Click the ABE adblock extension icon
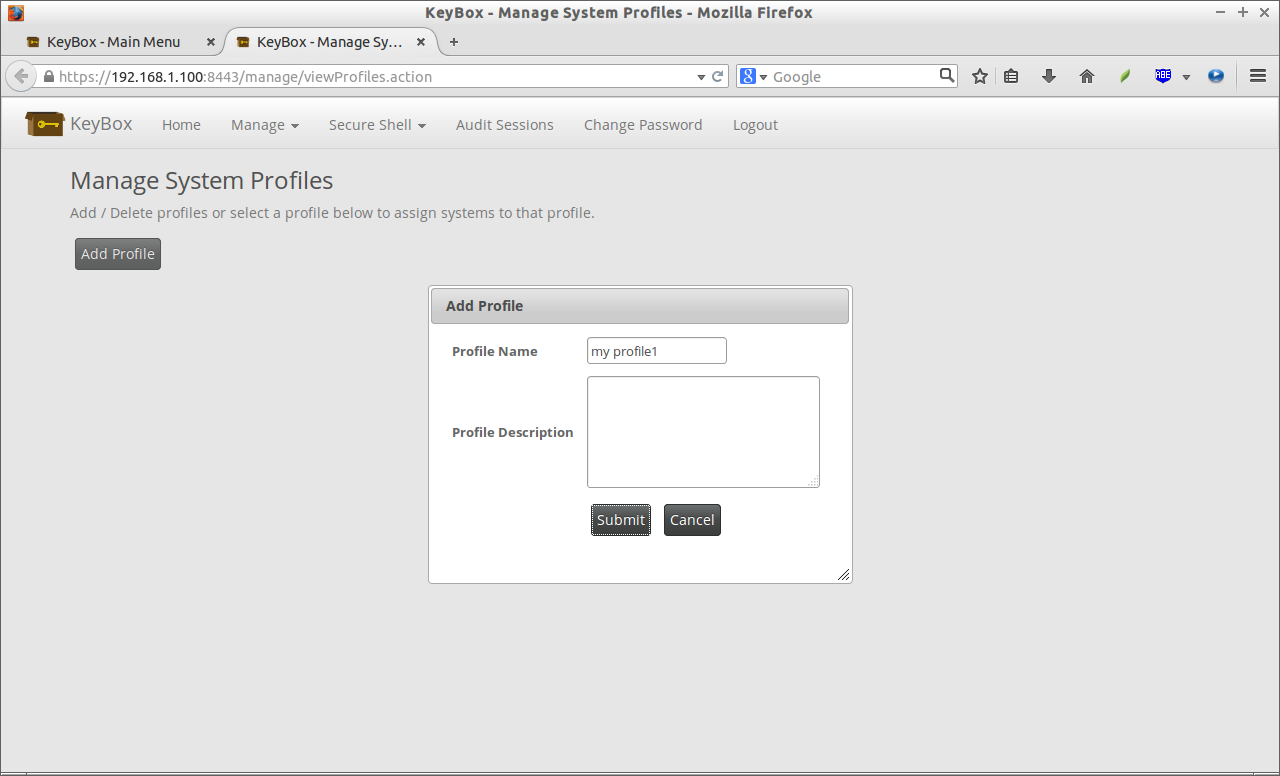This screenshot has width=1280, height=776. (1163, 76)
